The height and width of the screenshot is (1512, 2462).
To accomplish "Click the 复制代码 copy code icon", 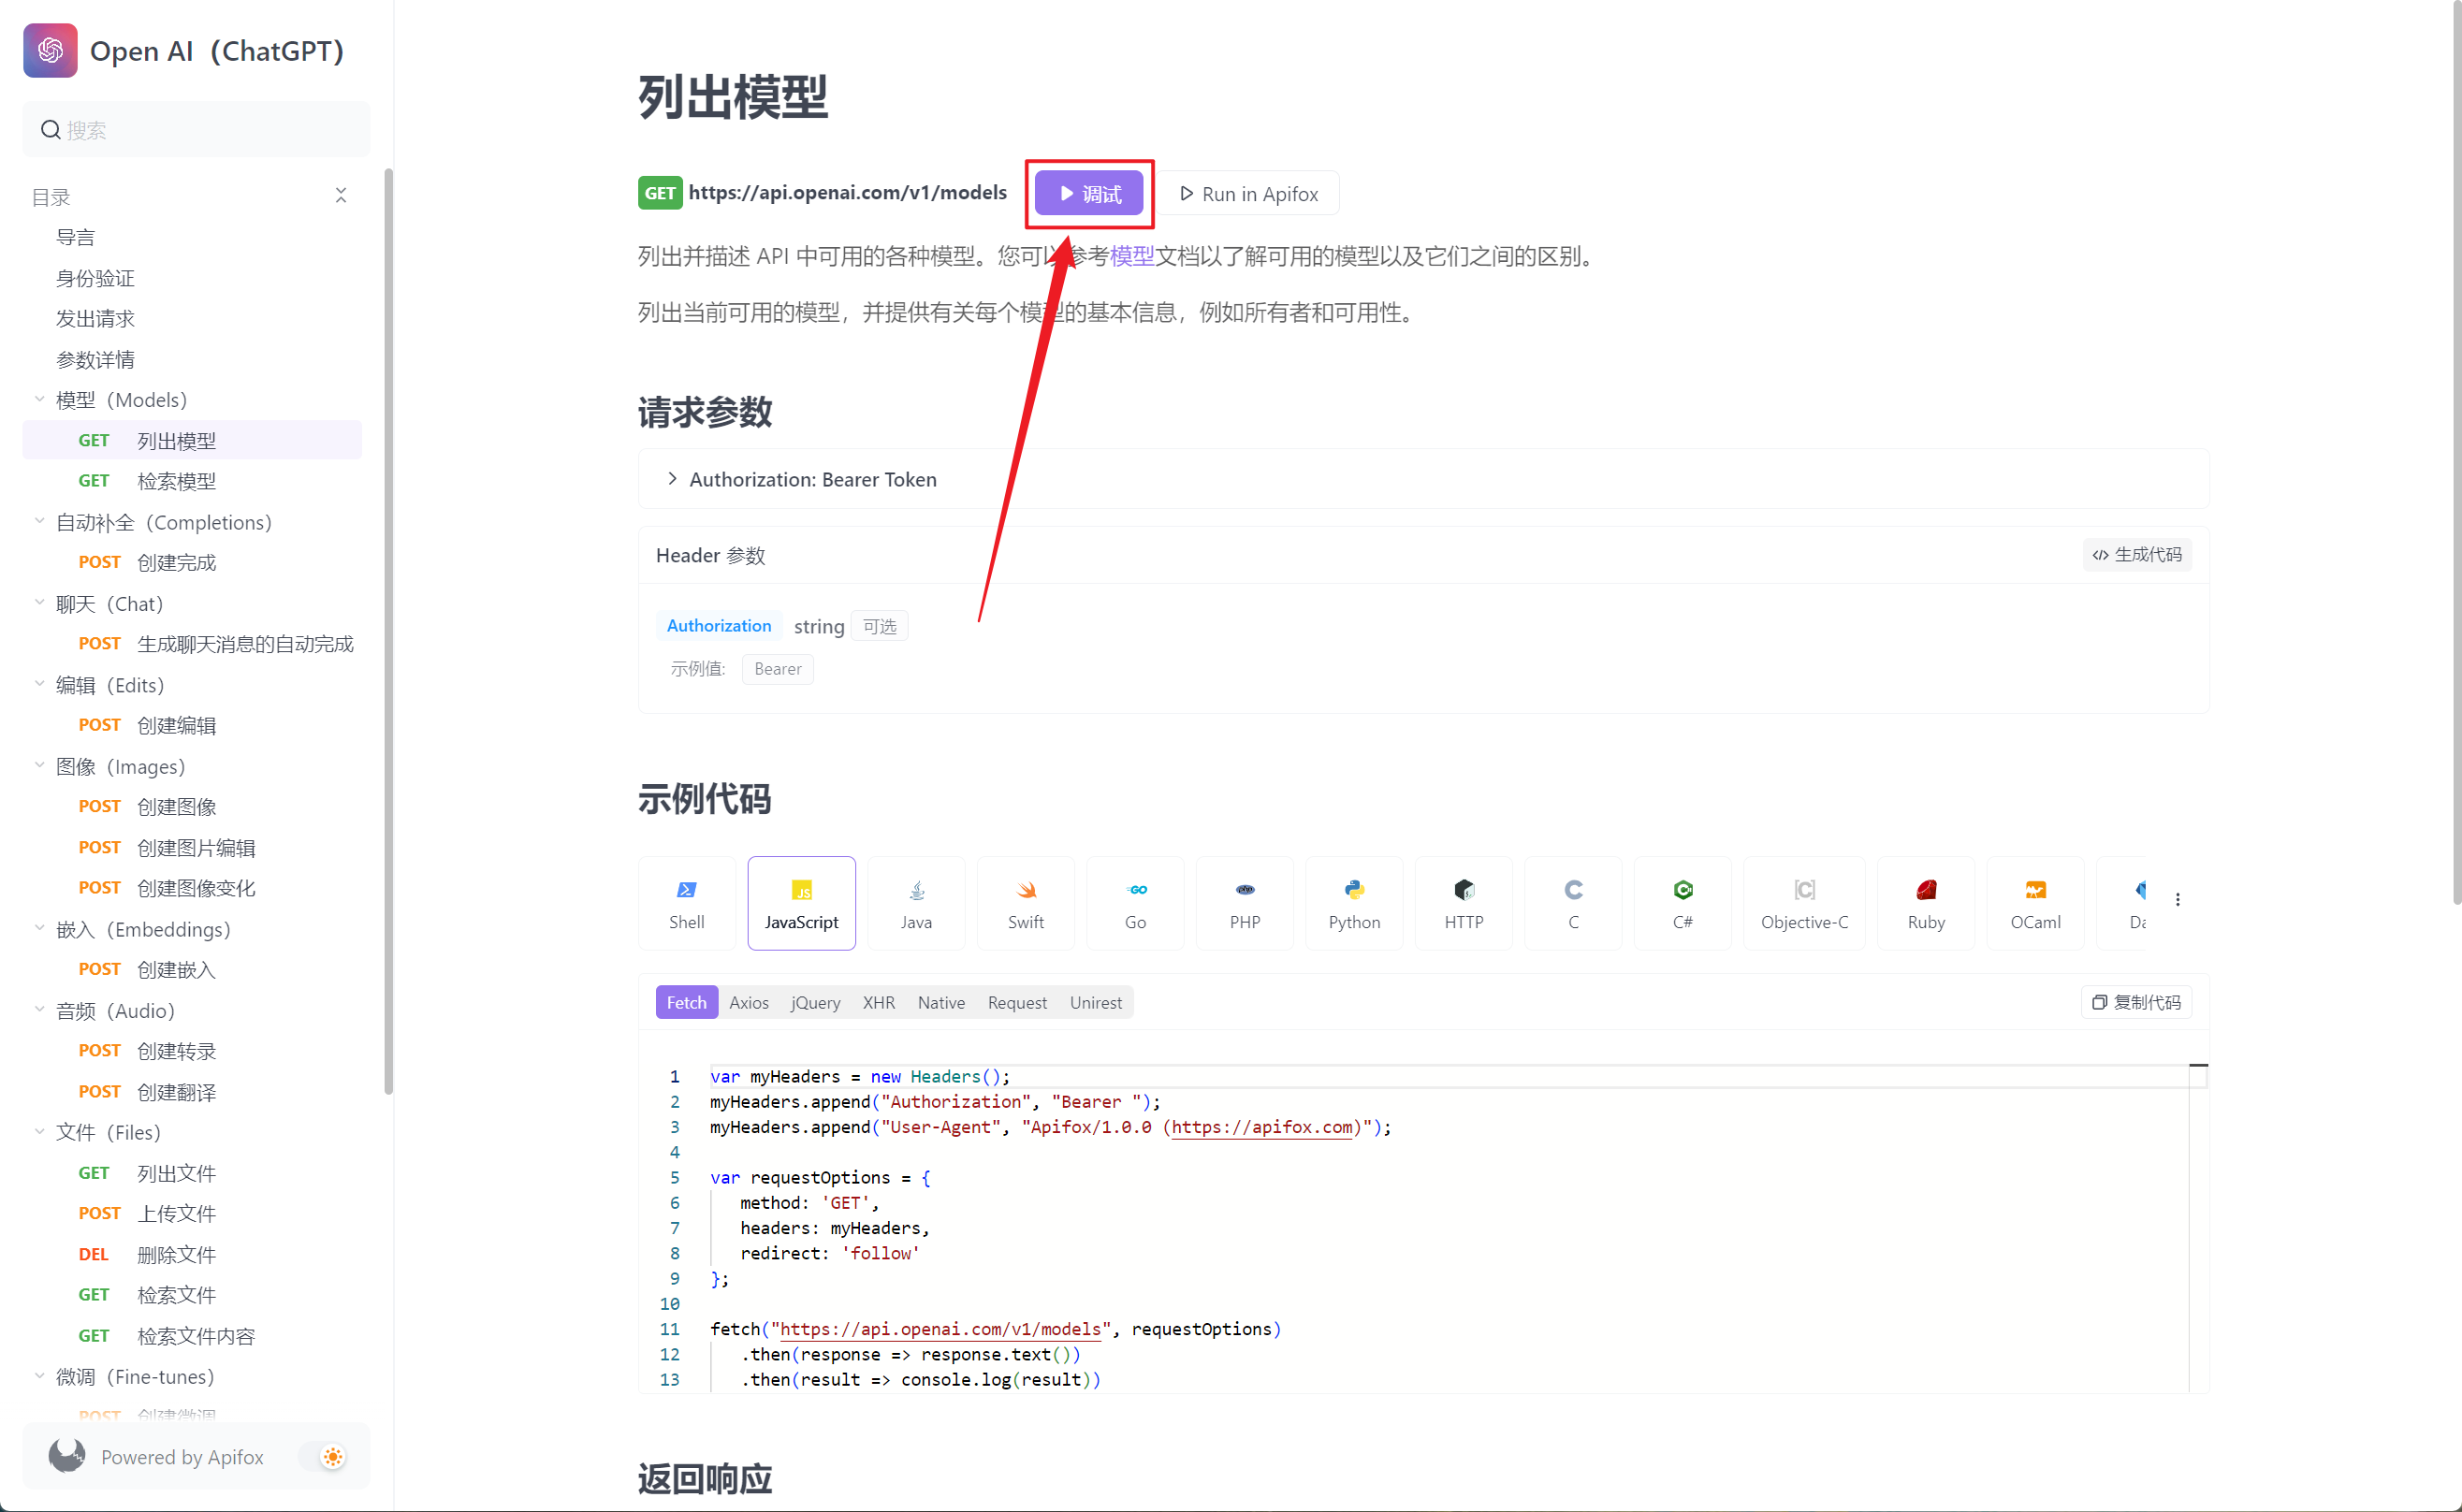I will click(x=2100, y=1002).
